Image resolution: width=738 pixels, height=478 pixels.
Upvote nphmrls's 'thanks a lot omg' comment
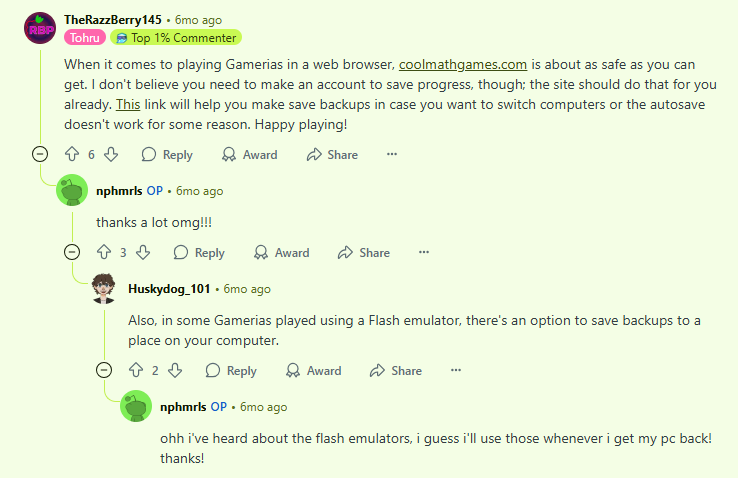pyautogui.click(x=104, y=253)
